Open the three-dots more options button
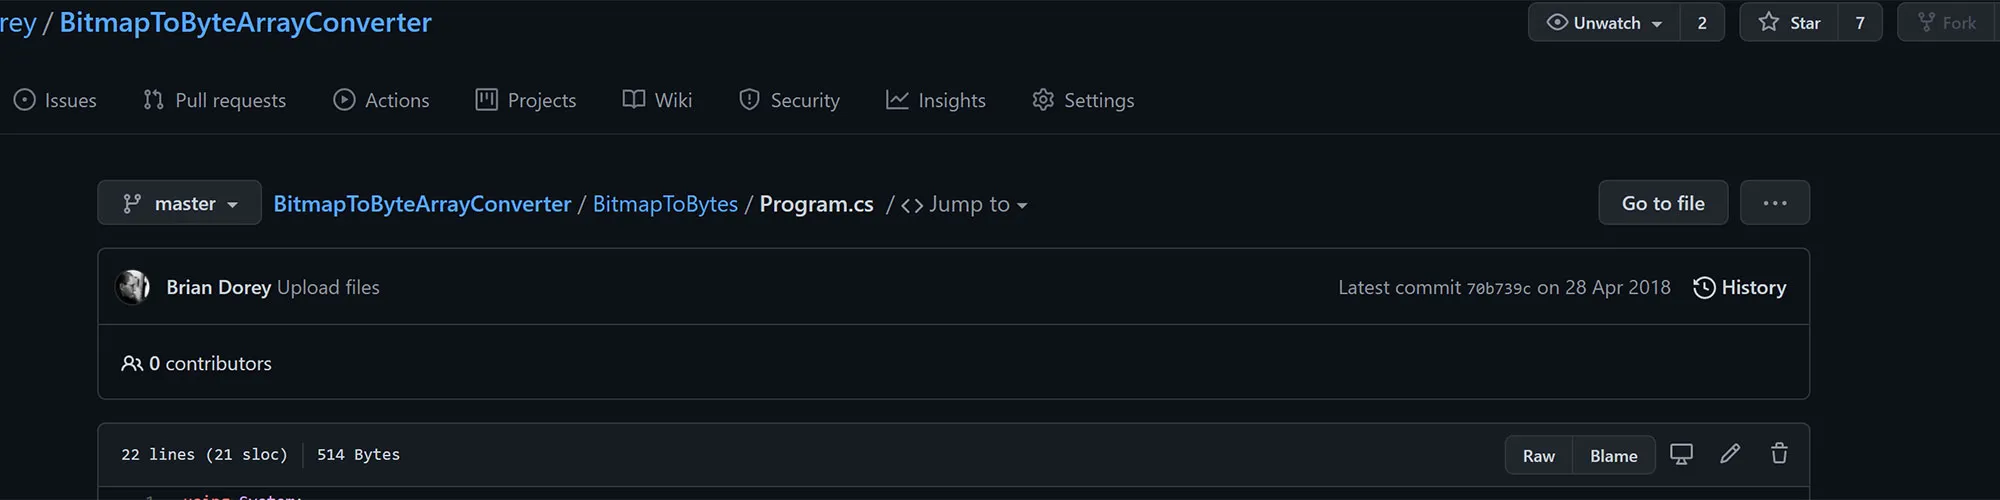The height and width of the screenshot is (500, 2000). (x=1775, y=203)
